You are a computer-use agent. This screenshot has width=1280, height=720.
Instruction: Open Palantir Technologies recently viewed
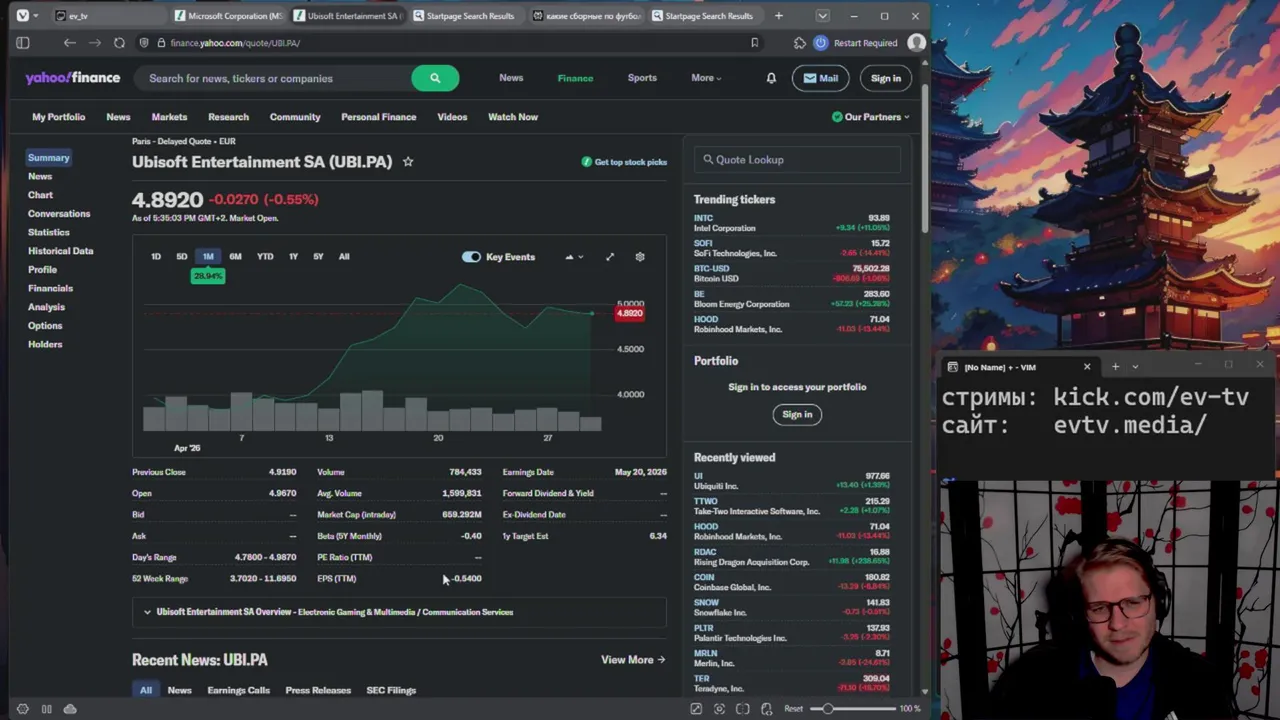coord(792,633)
